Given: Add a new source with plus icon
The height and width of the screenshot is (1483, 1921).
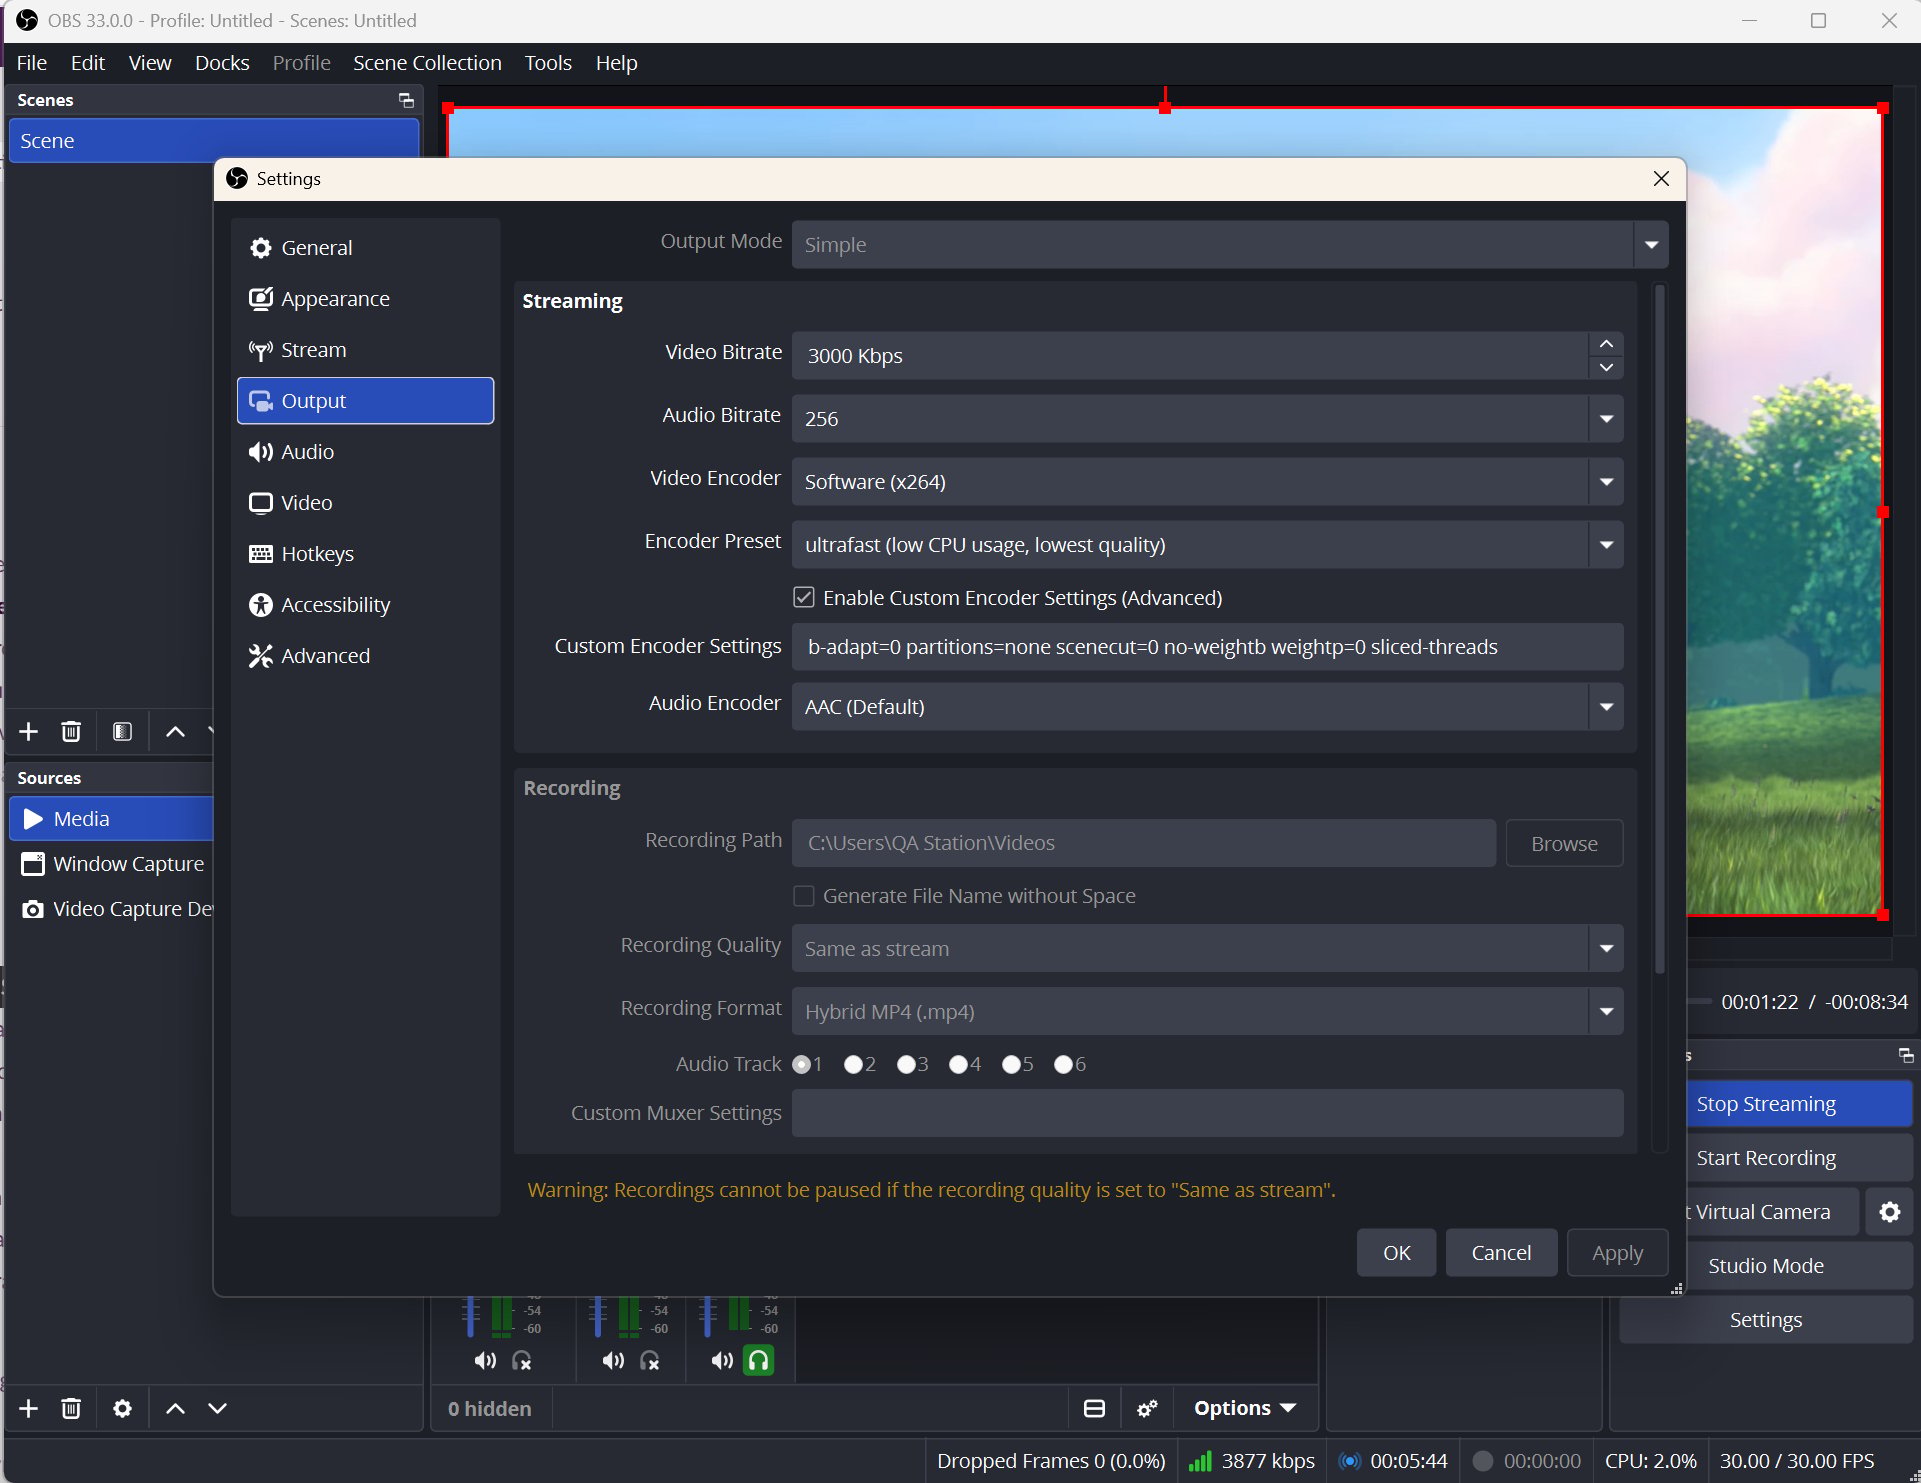Looking at the screenshot, I should (28, 1408).
